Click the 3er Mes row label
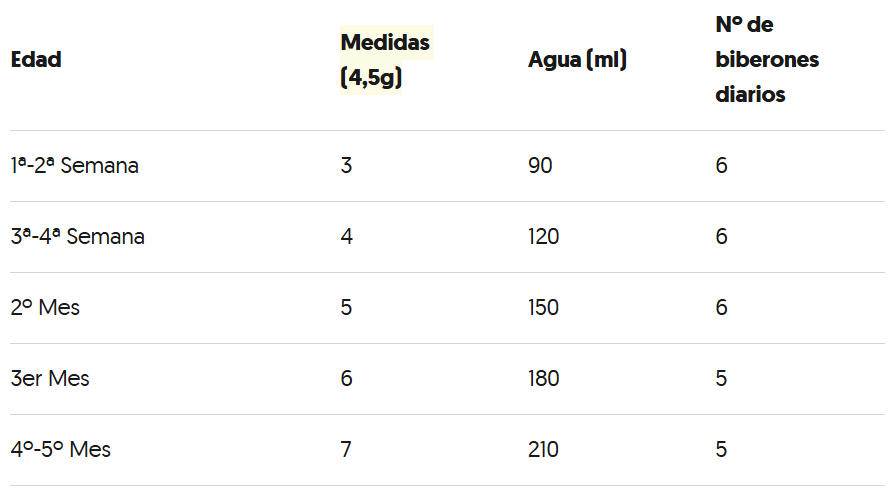Screen dimensions: 889x489 point(50,379)
